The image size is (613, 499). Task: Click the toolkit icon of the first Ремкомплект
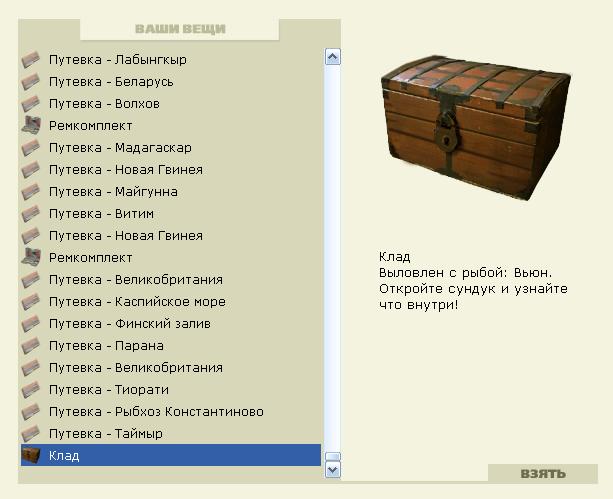pyautogui.click(x=31, y=125)
